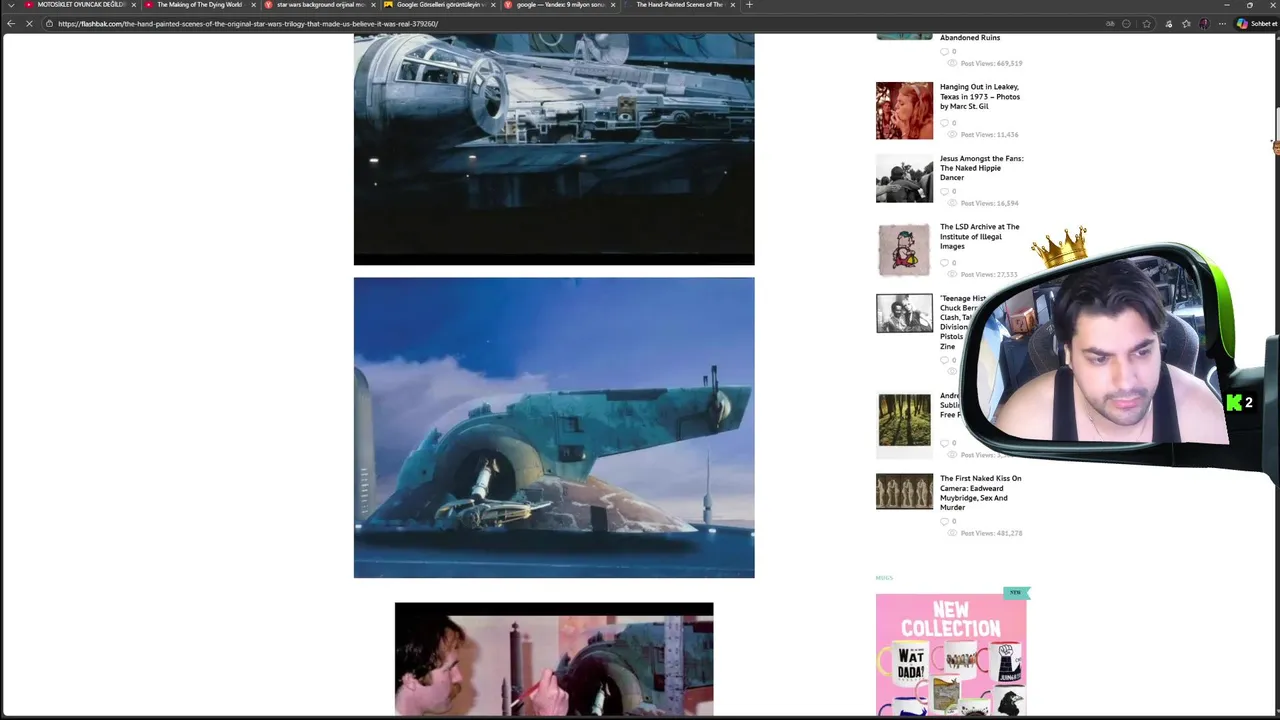Open the translate page icon
The width and height of the screenshot is (1280, 720).
coord(1110,24)
